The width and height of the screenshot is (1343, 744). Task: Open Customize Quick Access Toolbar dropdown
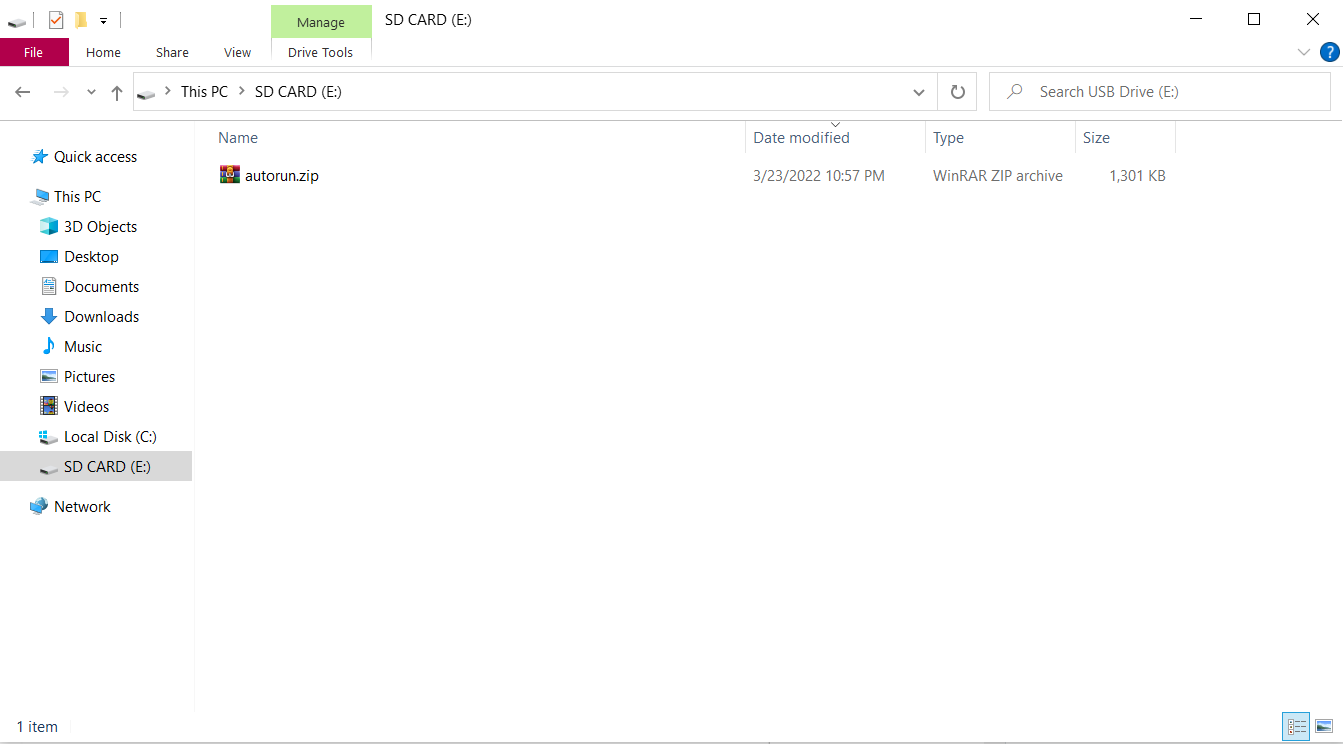tap(103, 20)
